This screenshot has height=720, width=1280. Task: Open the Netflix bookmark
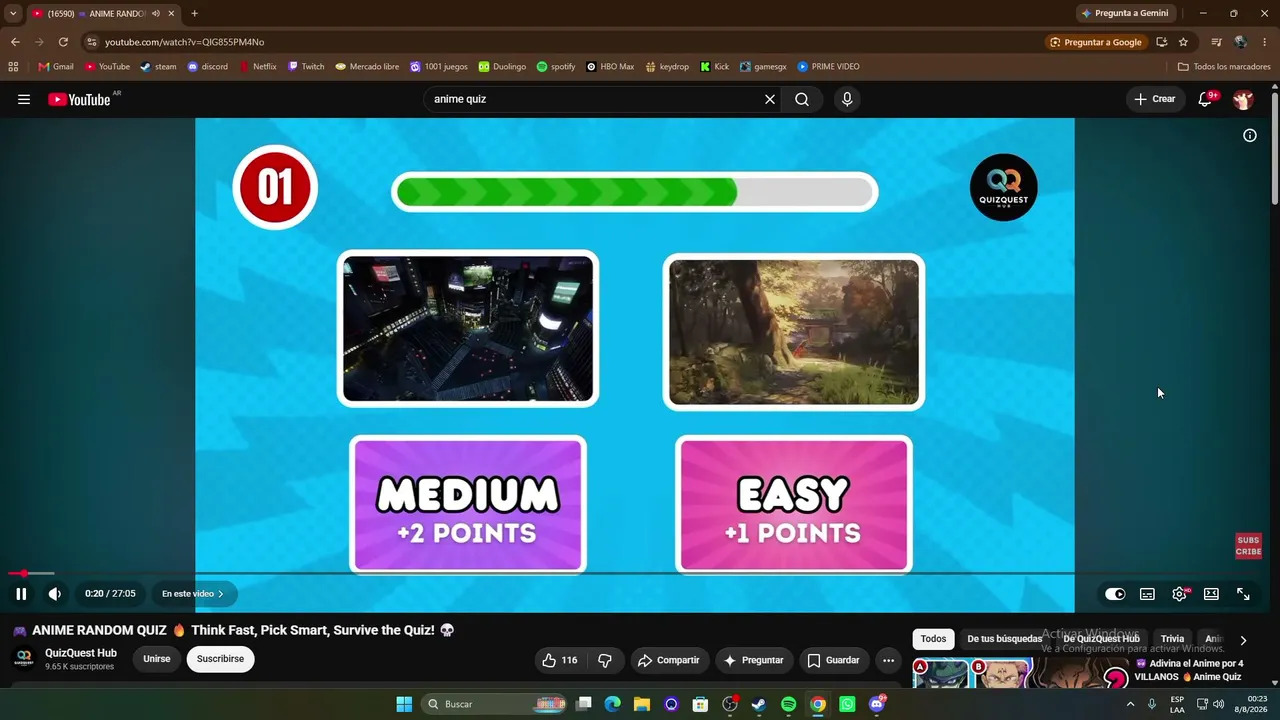point(257,67)
